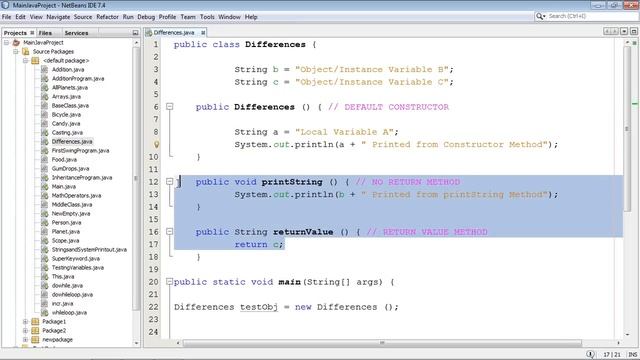This screenshot has width=640, height=360.
Task: Minimize the Projects panel window
Action: 136,33
